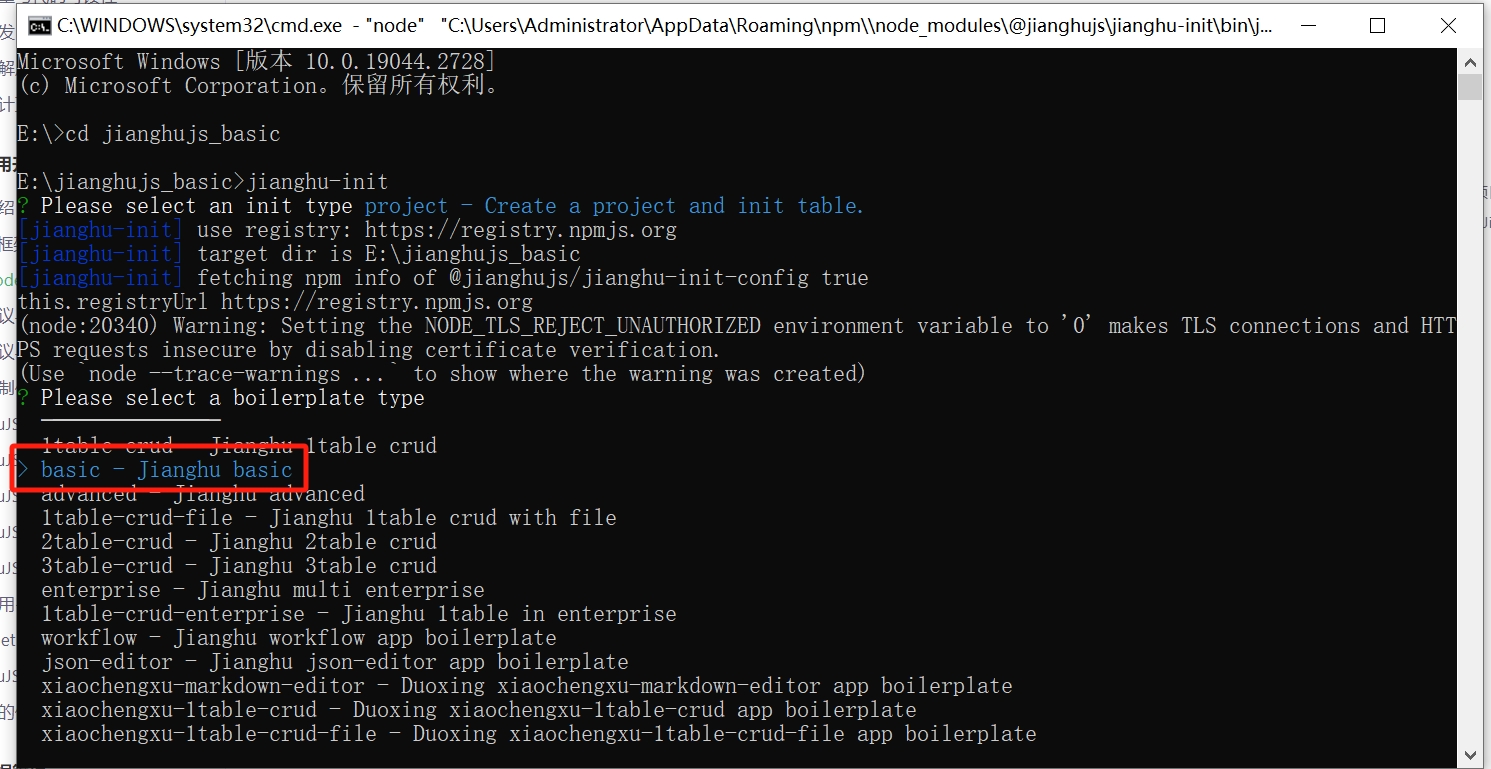Select '2table-crud - Jianghu 2table crud'
This screenshot has height=769, width=1491.
click(239, 542)
